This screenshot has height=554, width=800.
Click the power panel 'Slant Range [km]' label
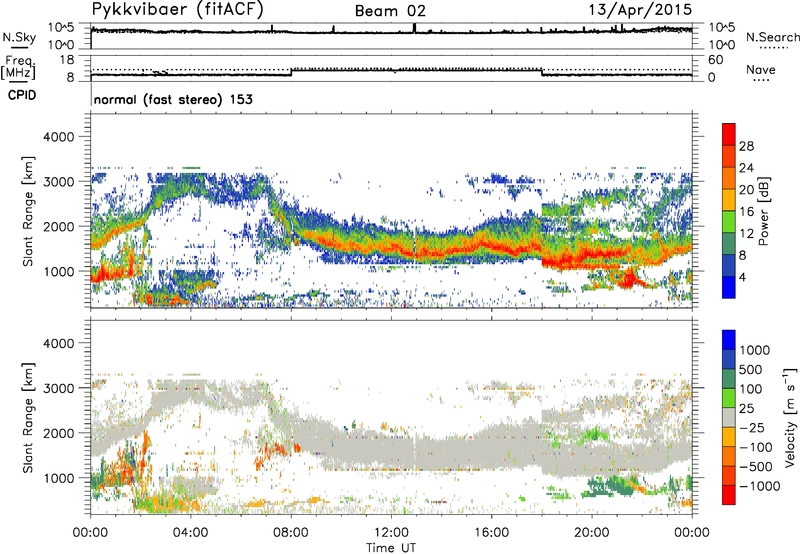(28, 211)
